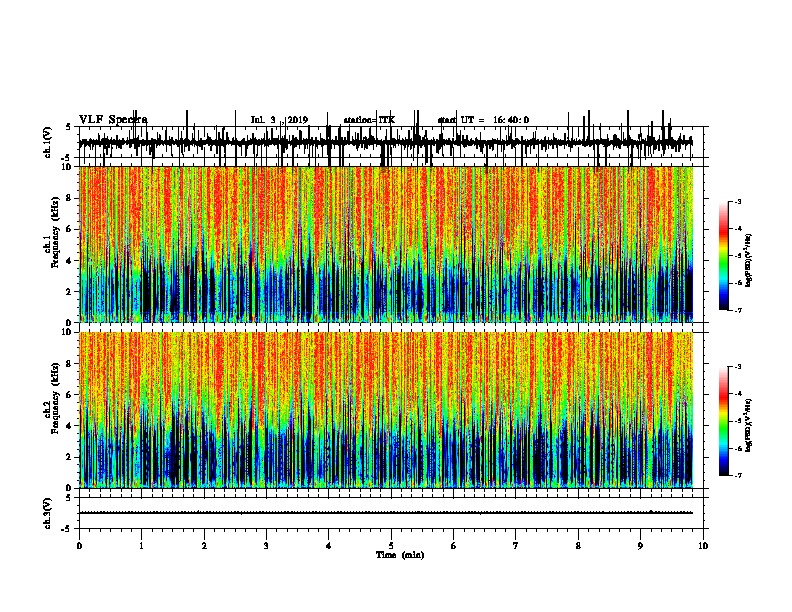This screenshot has width=792, height=612.
Task: Click the time axis tick label '8'
Action: point(578,546)
